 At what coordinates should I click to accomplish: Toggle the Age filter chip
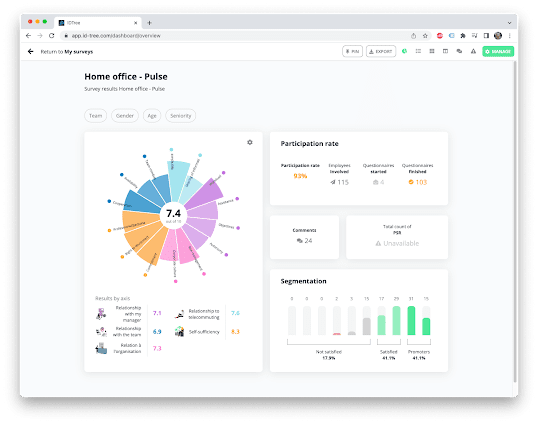coord(152,116)
